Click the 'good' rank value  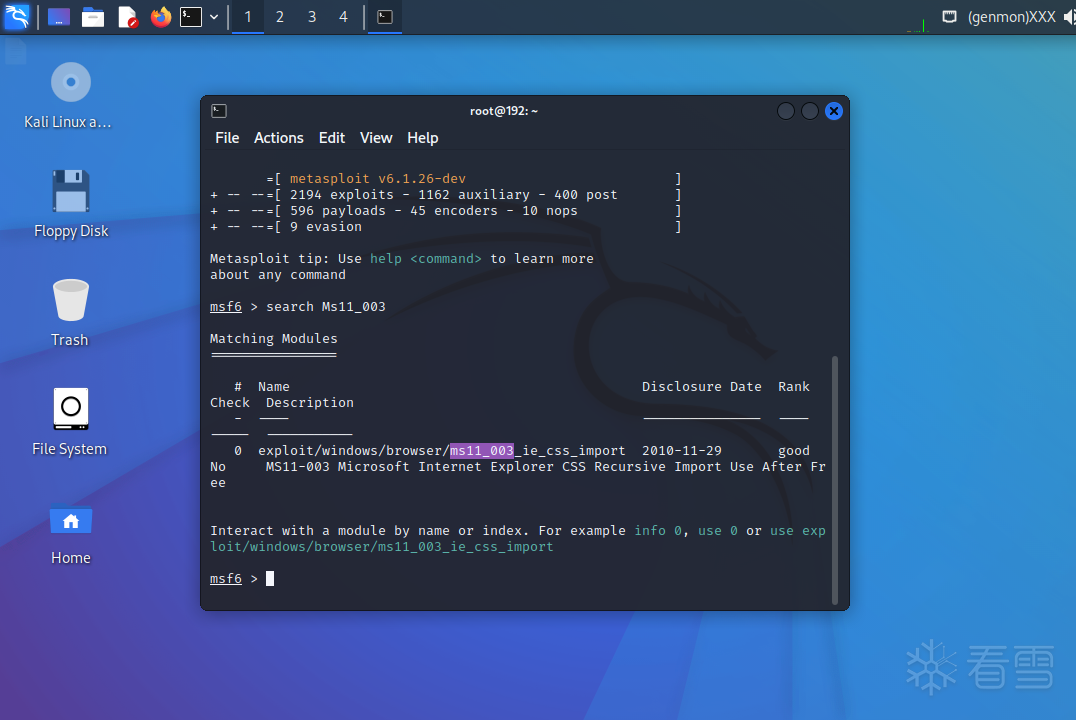click(x=794, y=450)
